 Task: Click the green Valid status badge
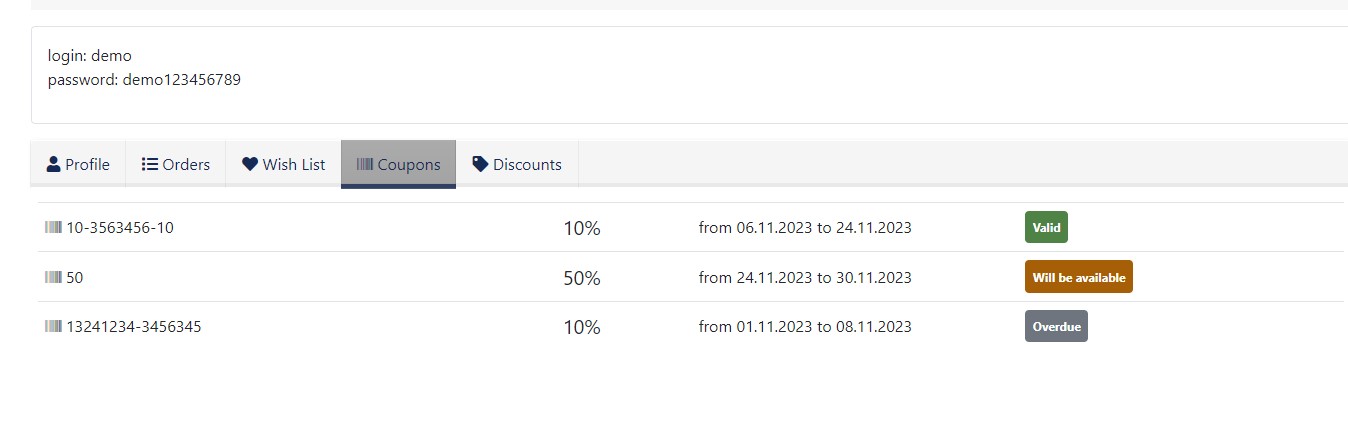(1046, 227)
